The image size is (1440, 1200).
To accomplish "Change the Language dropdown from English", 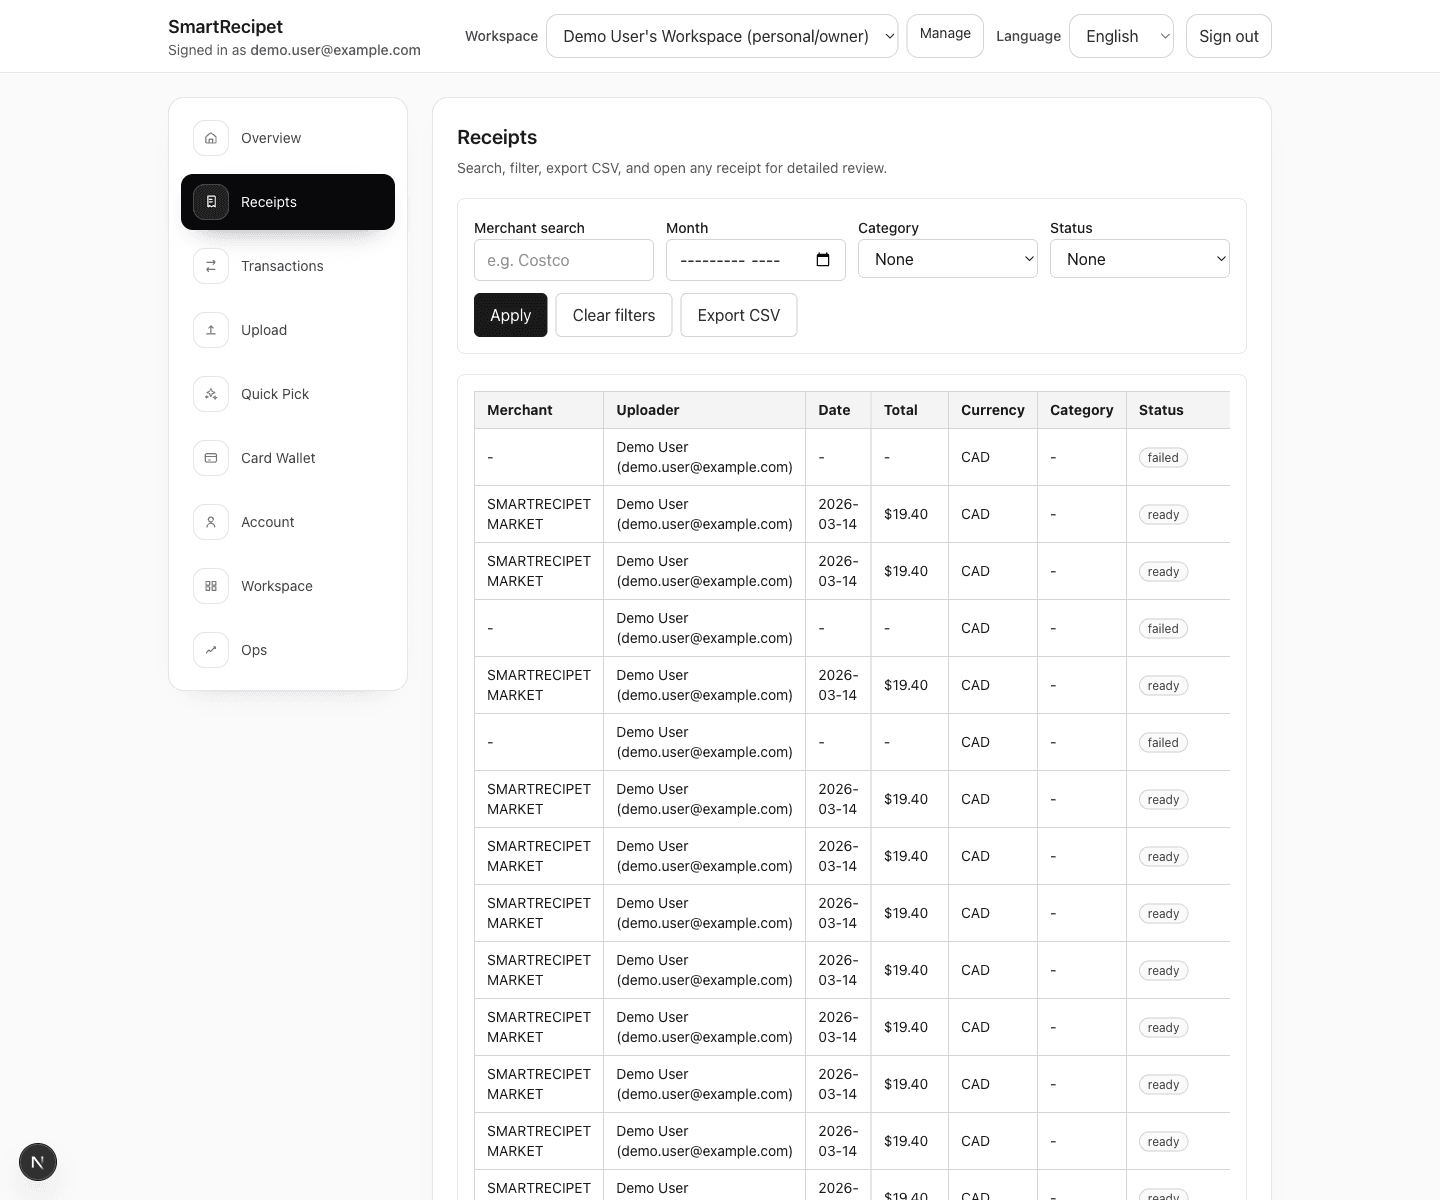I will point(1121,36).
